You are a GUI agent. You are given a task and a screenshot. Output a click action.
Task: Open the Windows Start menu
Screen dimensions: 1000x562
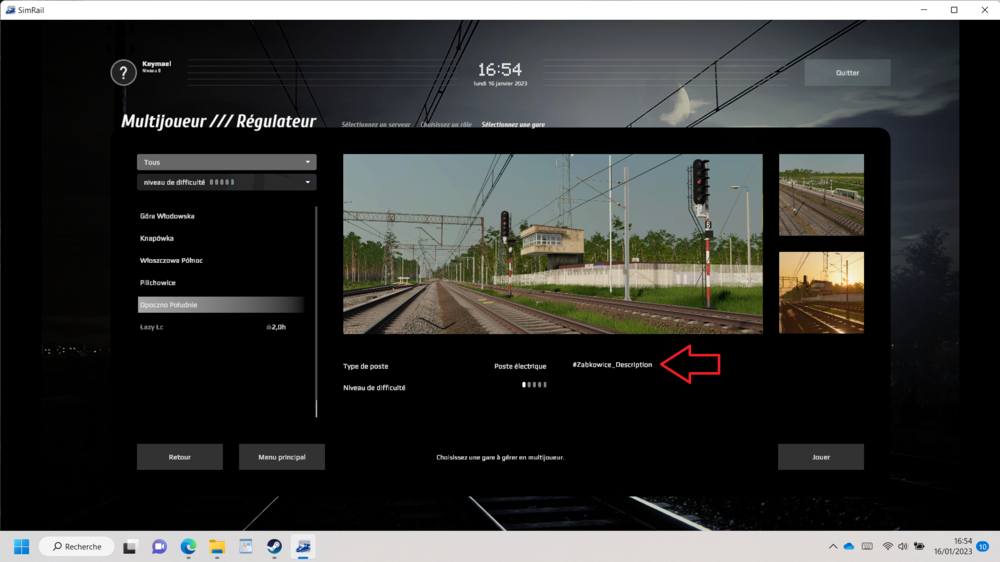click(x=21, y=546)
